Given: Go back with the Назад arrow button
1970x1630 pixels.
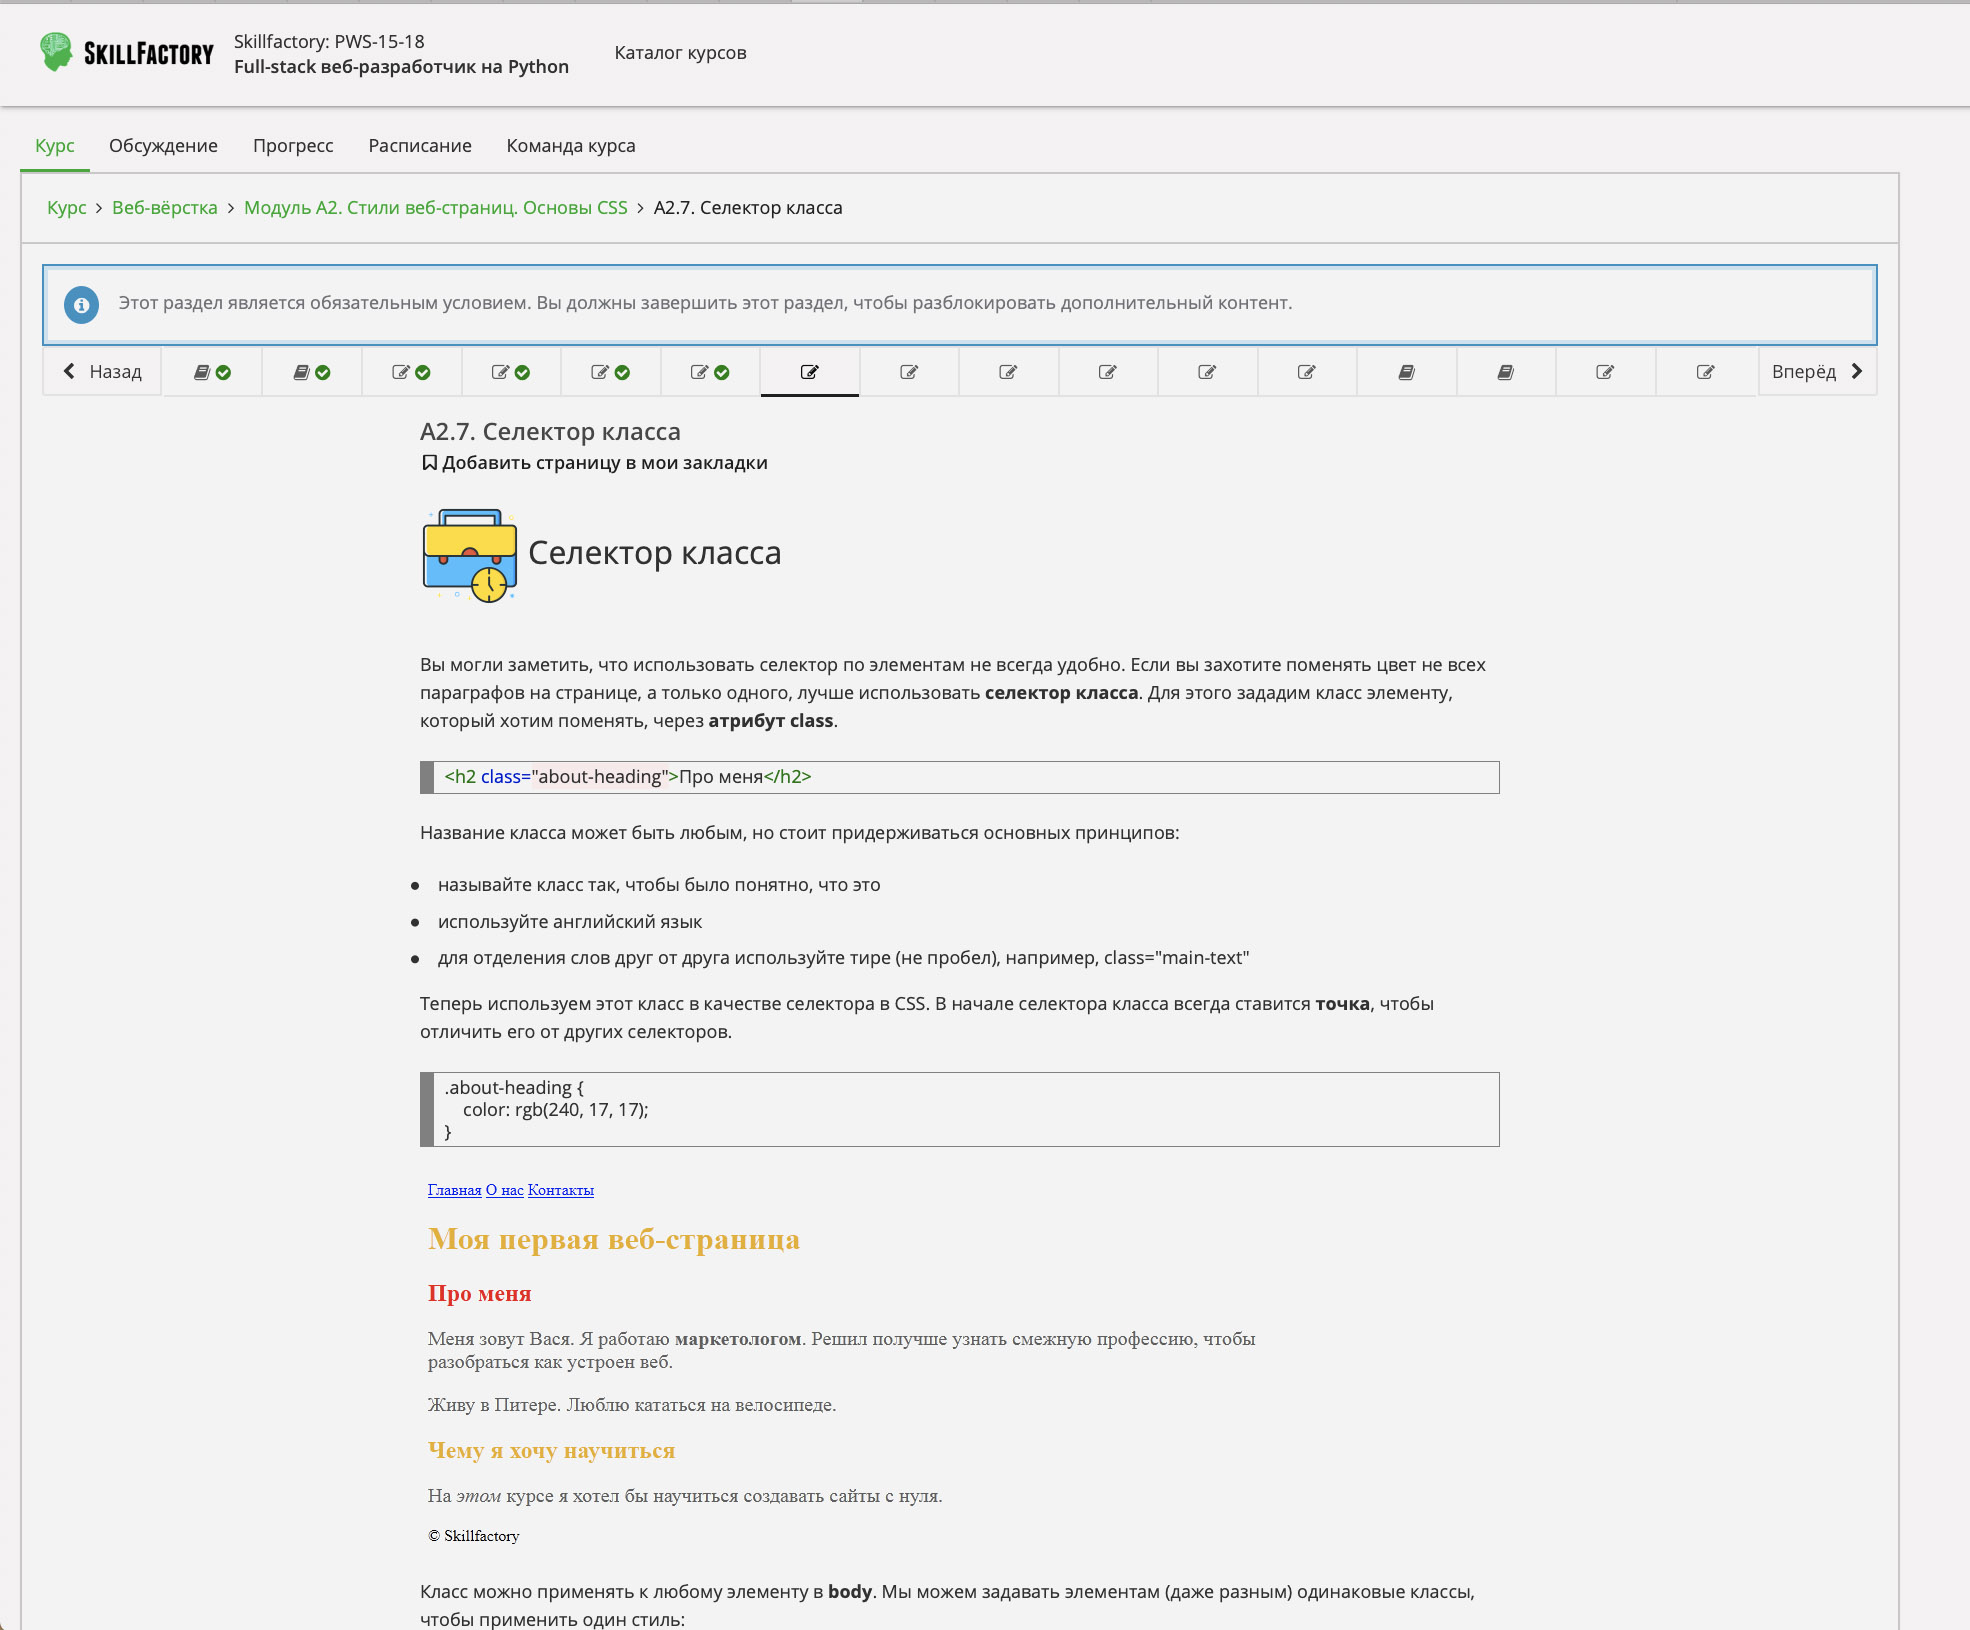Looking at the screenshot, I should pyautogui.click(x=102, y=372).
